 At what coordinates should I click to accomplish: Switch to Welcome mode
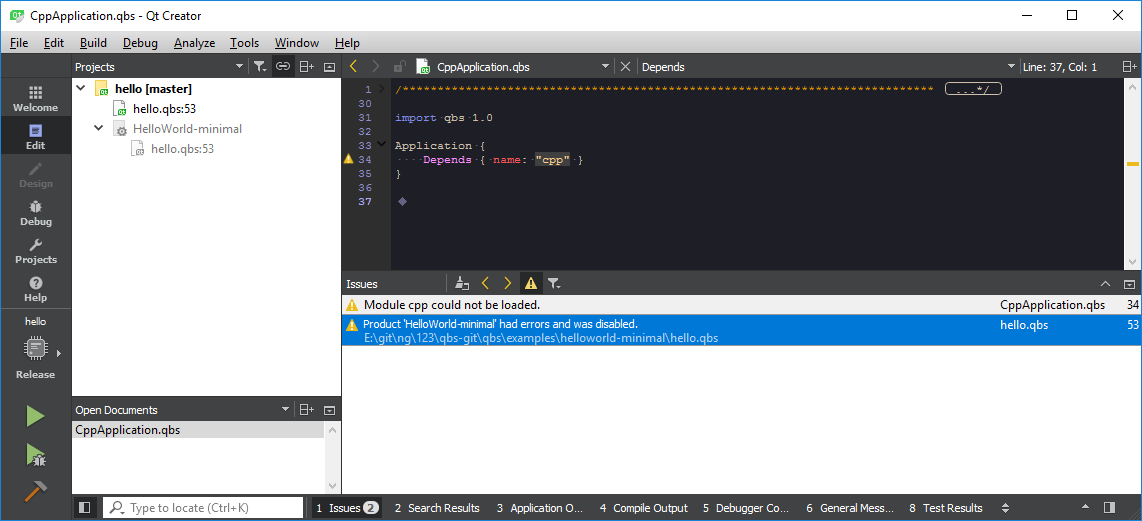click(35, 98)
